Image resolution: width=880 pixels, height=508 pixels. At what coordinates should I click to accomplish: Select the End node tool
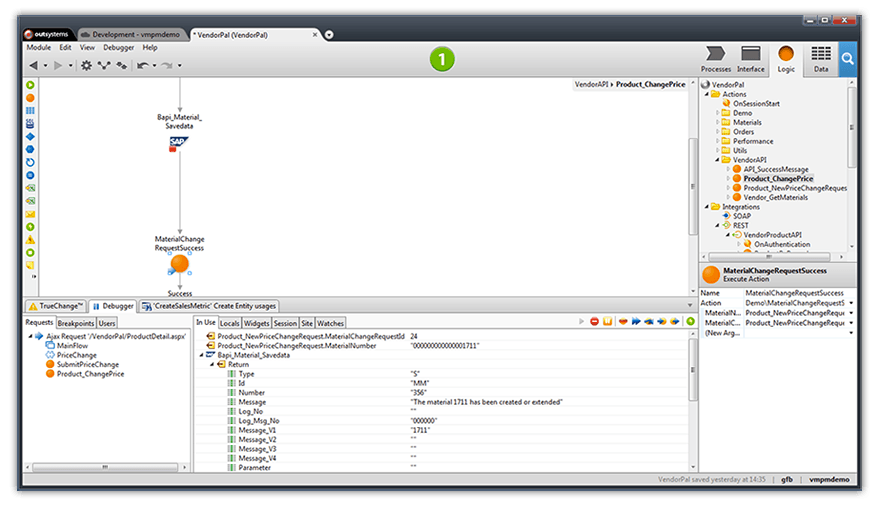click(30, 253)
